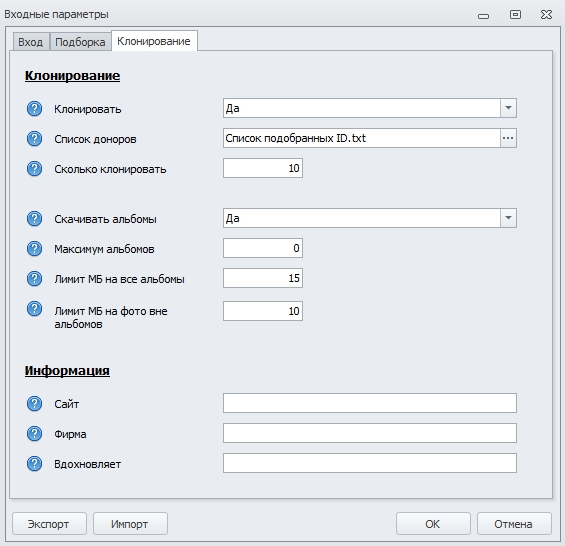
Task: Click the Импорт button
Action: pyautogui.click(x=130, y=524)
